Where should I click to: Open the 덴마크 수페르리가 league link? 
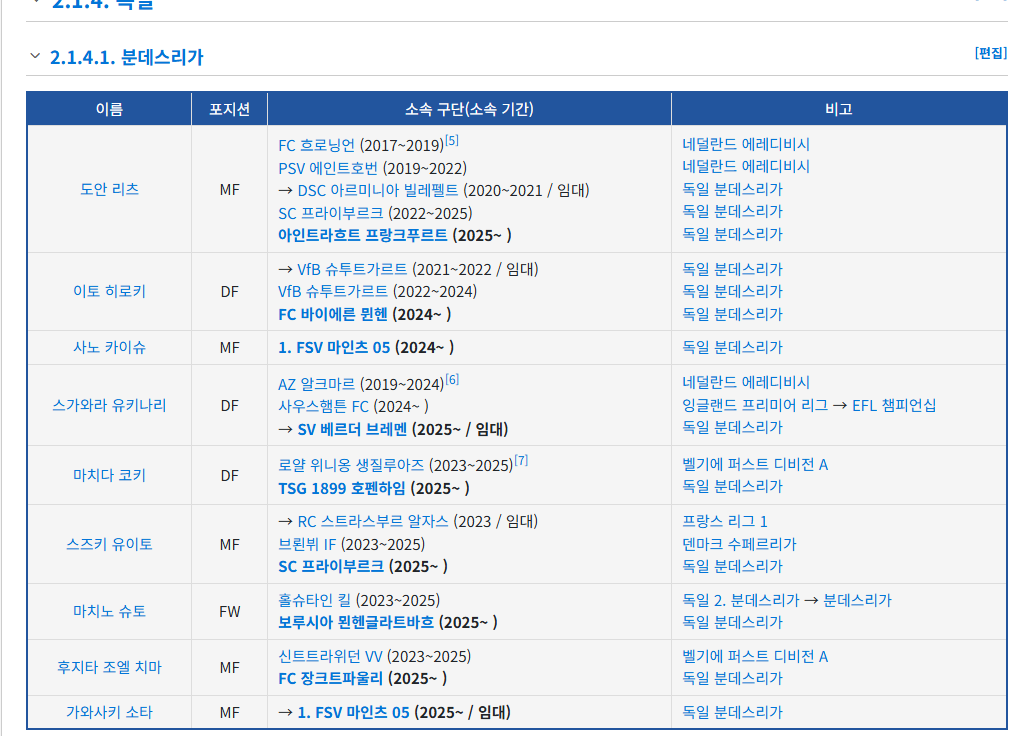(739, 544)
